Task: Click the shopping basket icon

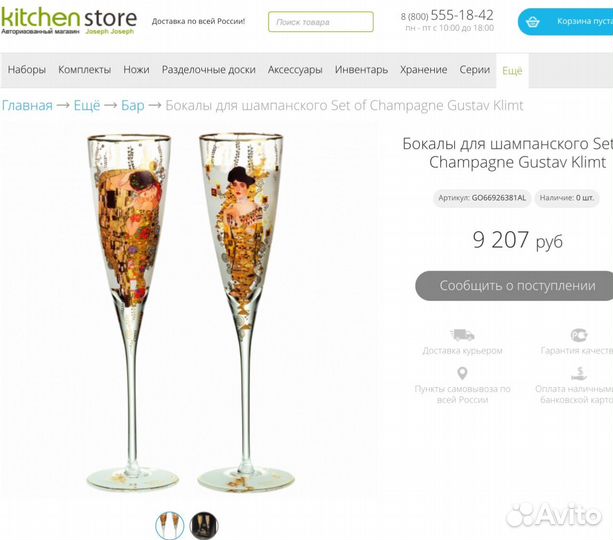Action: pyautogui.click(x=532, y=22)
